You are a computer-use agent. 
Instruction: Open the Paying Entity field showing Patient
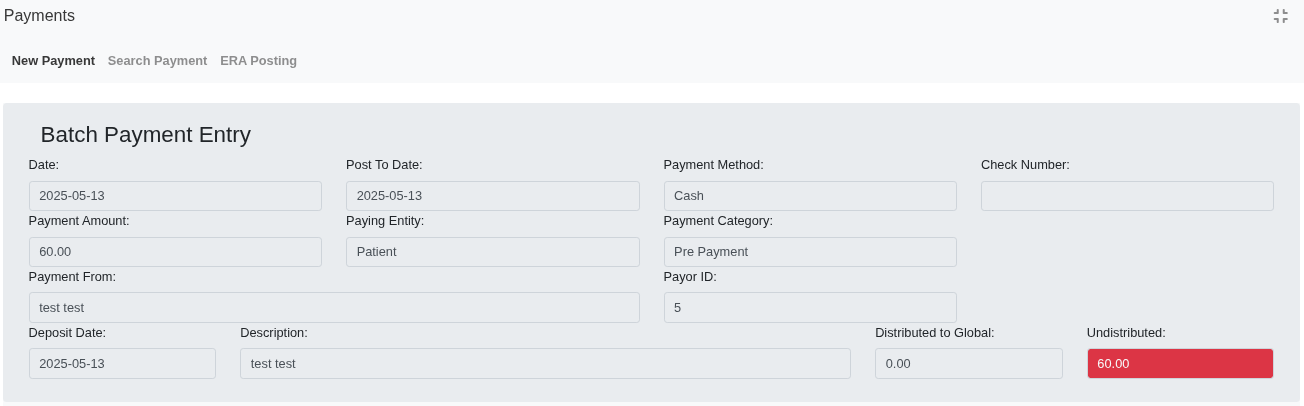(493, 252)
